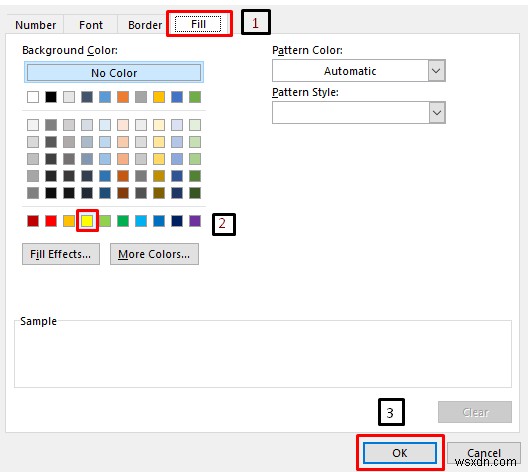Switch to the Number tab

coord(35,25)
